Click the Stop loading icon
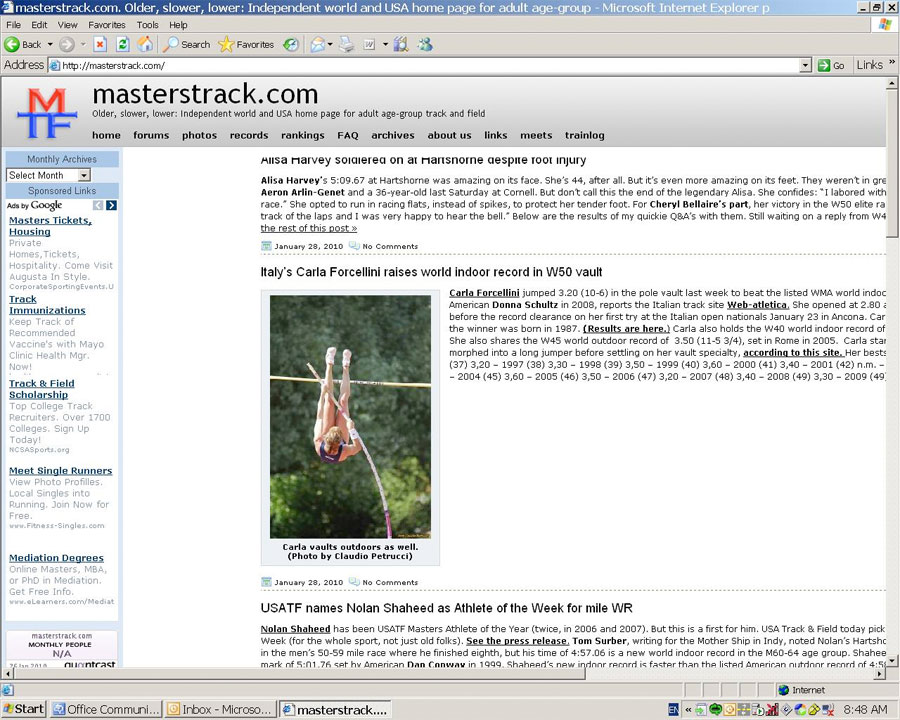 tap(100, 44)
